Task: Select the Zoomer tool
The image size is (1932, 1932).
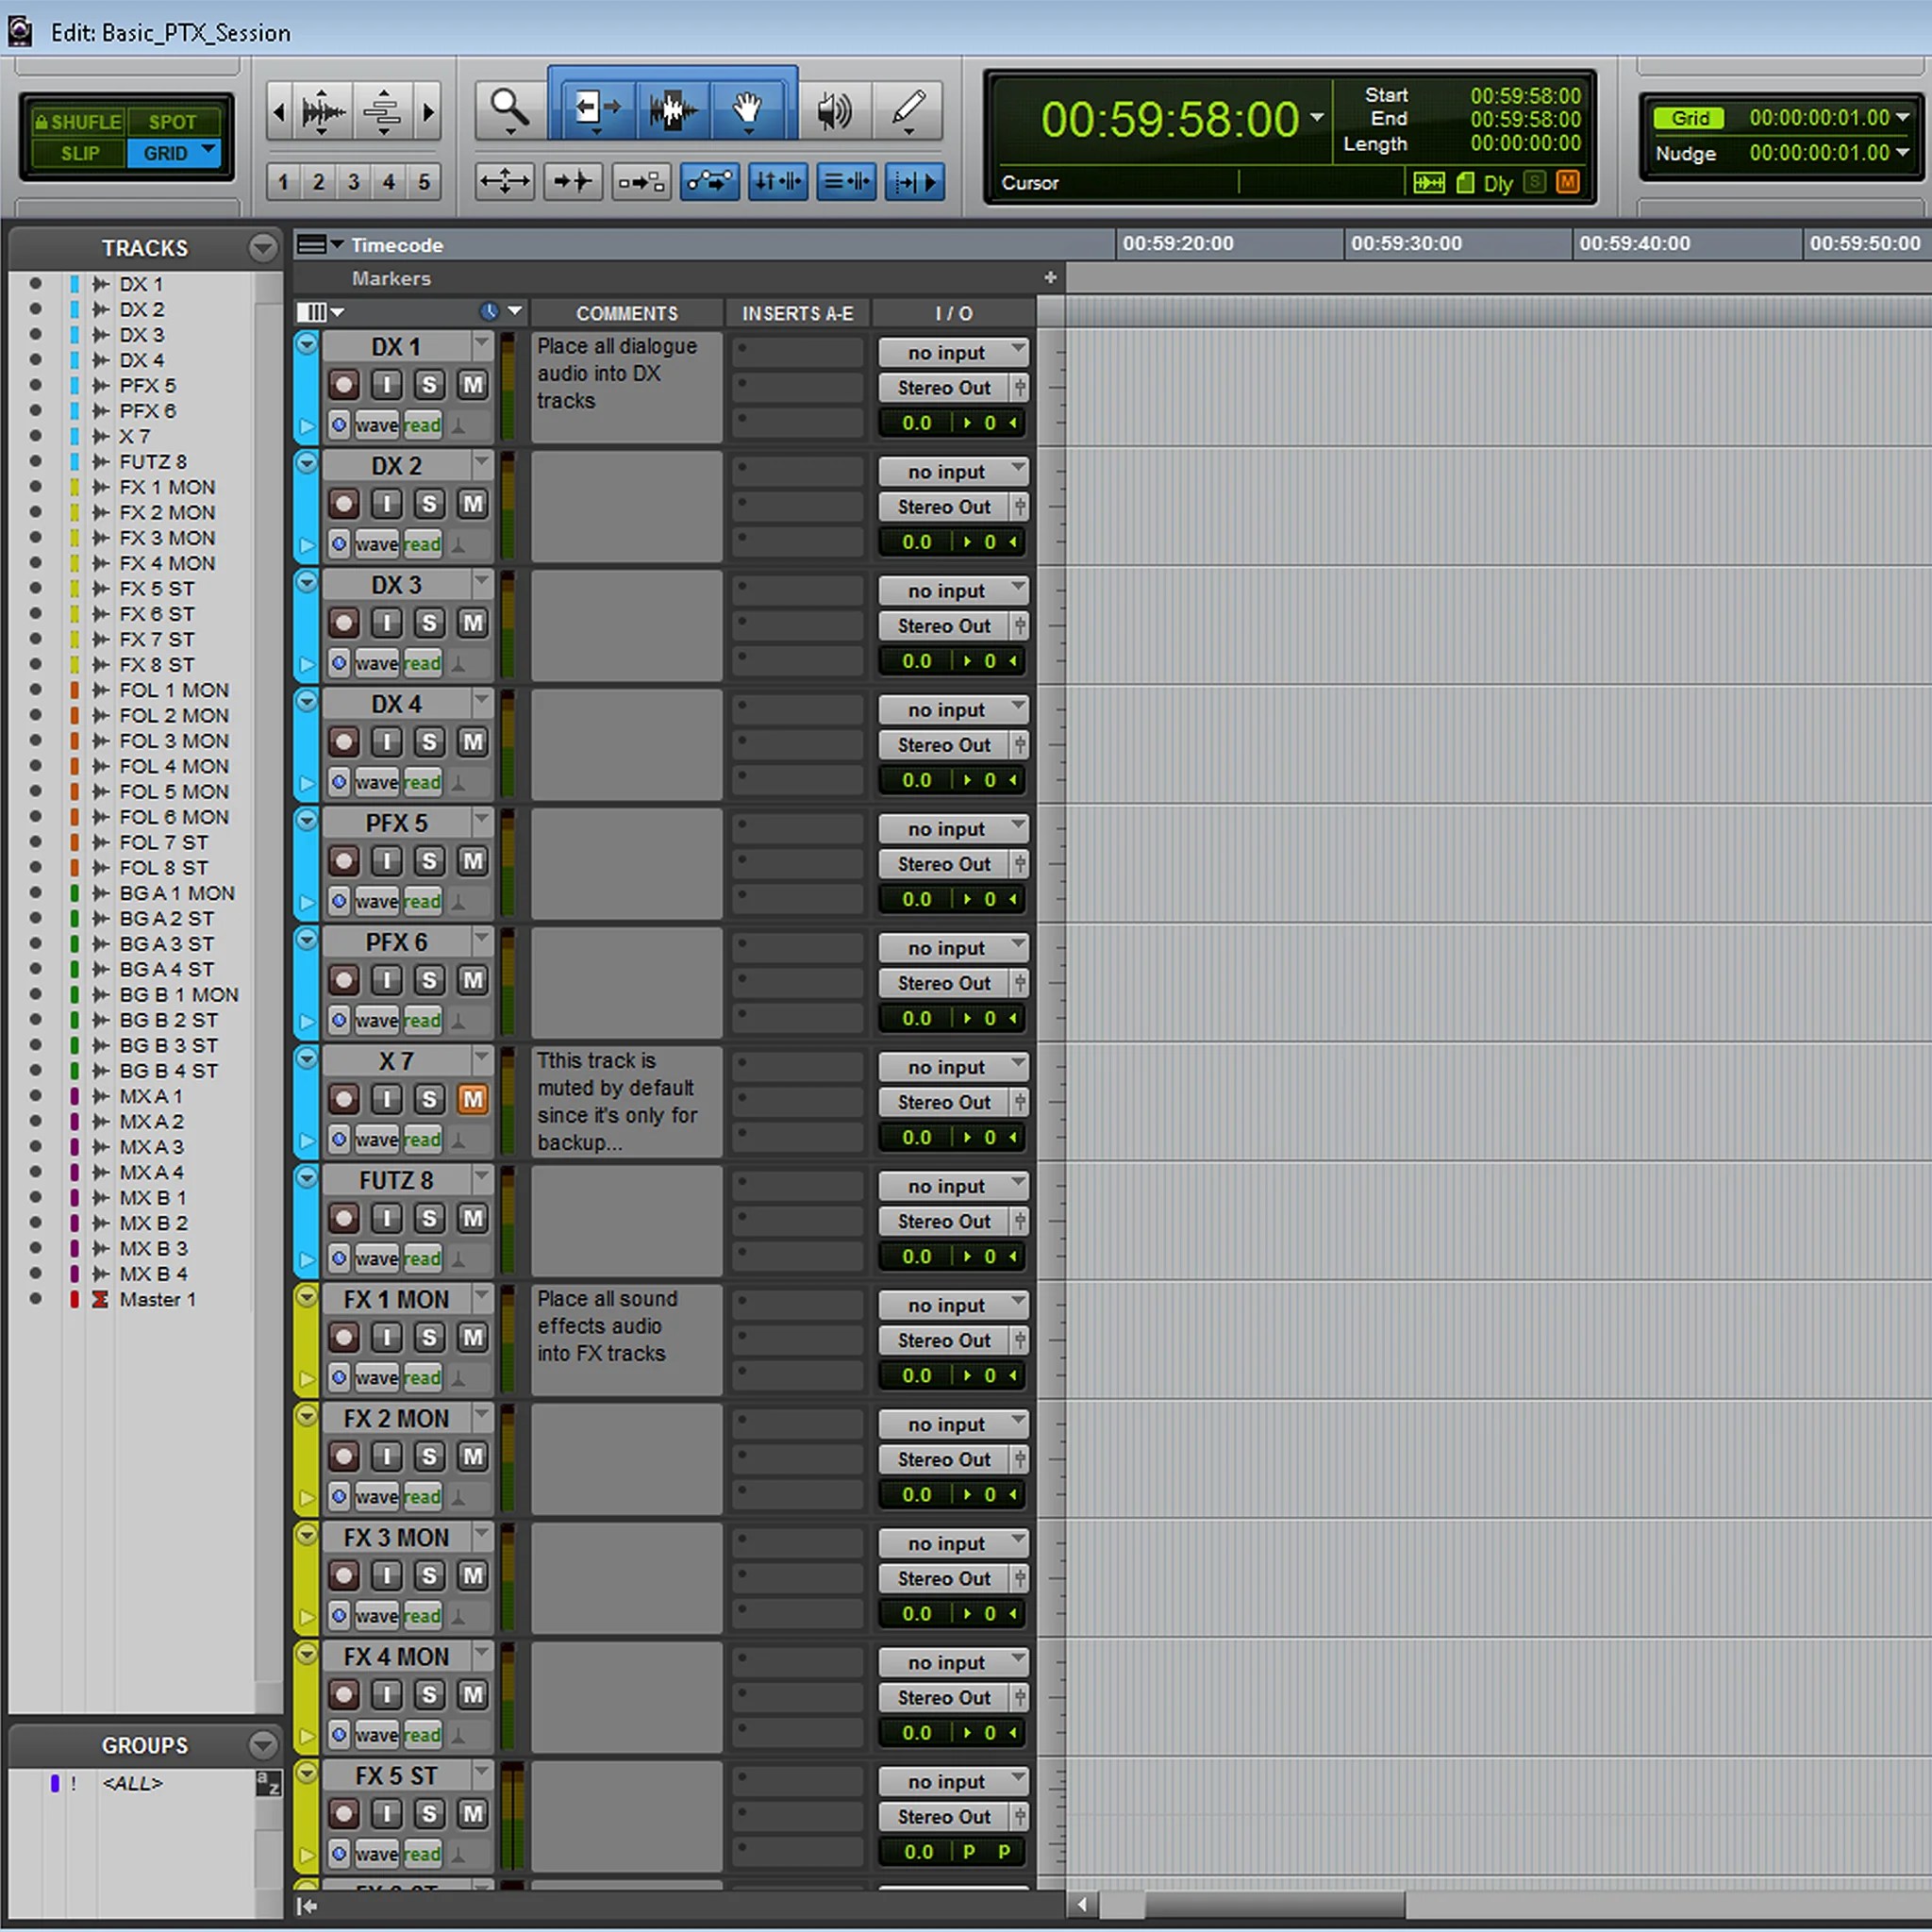Action: tap(507, 107)
